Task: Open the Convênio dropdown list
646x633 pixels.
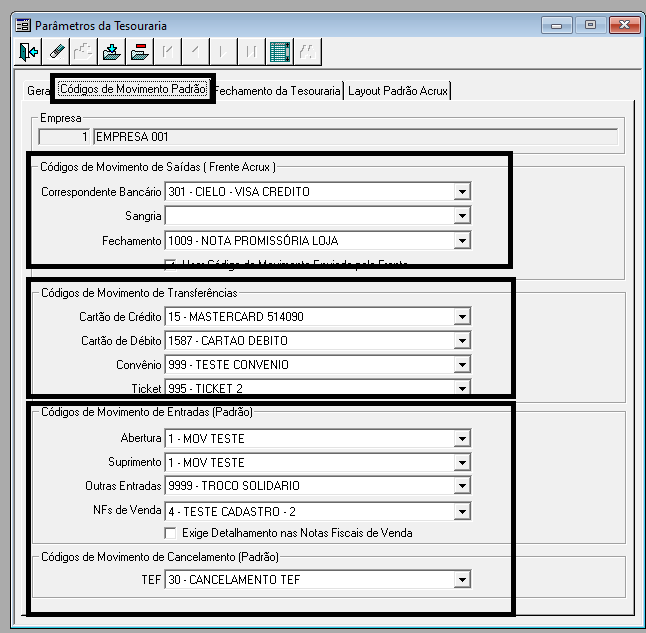Action: pyautogui.click(x=462, y=365)
